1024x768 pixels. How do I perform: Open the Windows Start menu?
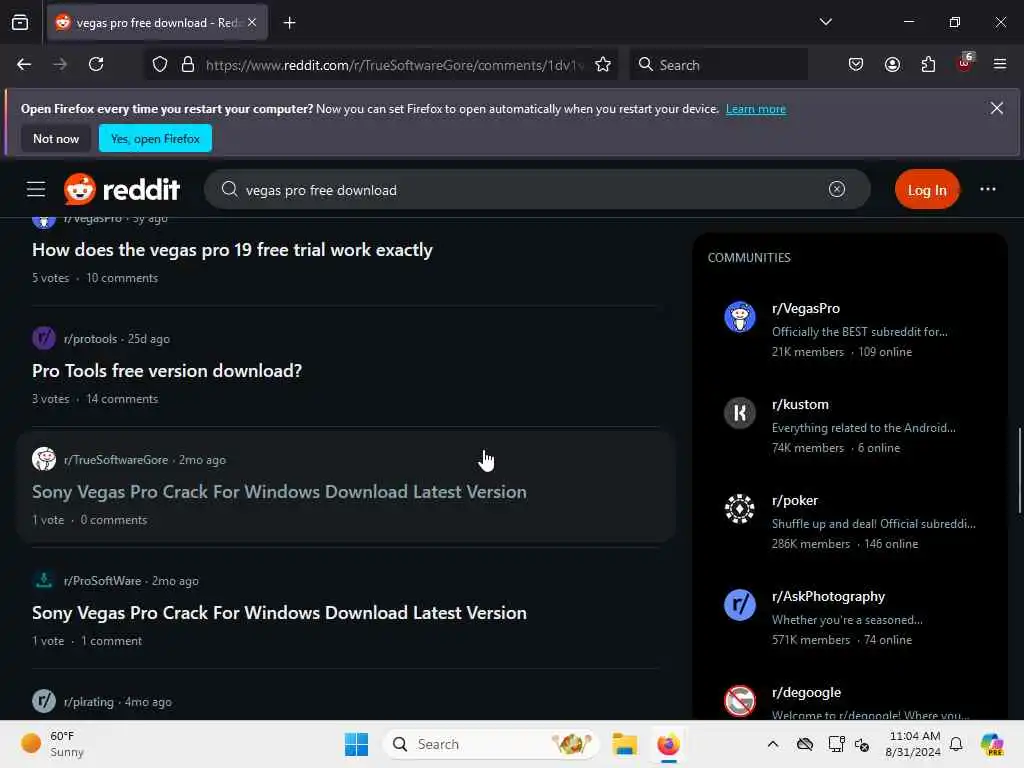[356, 744]
